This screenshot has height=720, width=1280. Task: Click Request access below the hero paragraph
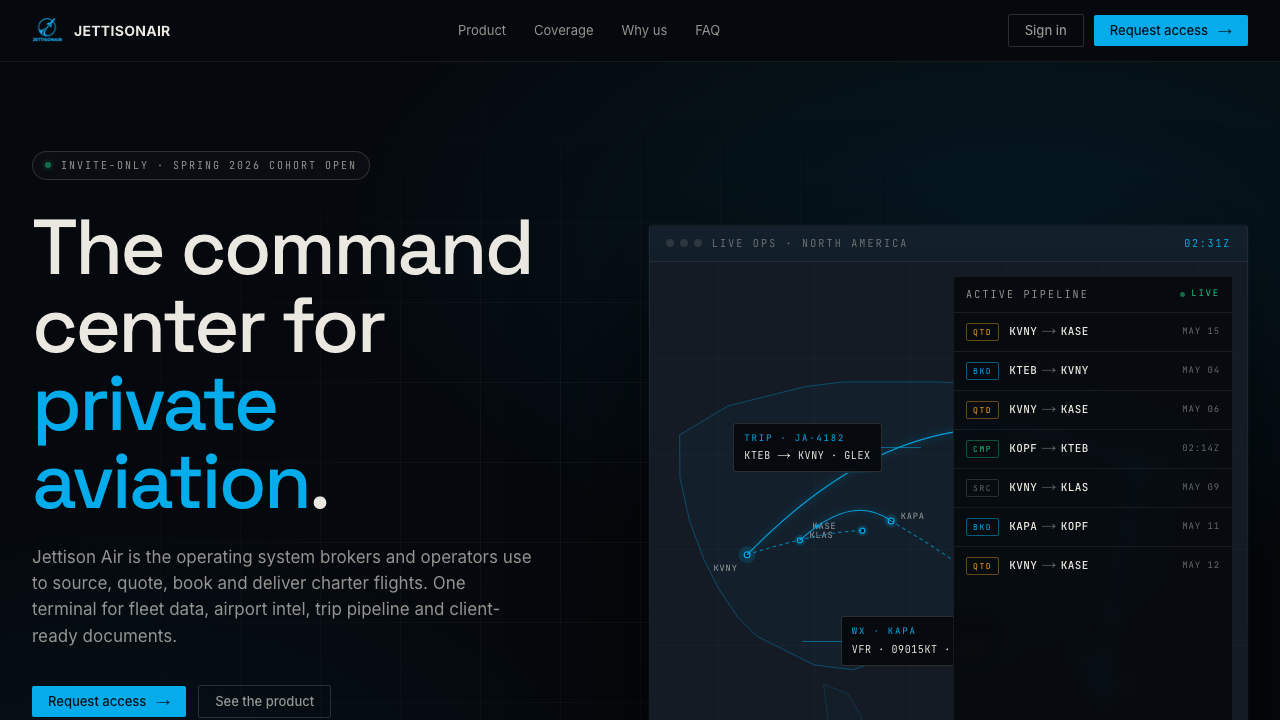[109, 701]
